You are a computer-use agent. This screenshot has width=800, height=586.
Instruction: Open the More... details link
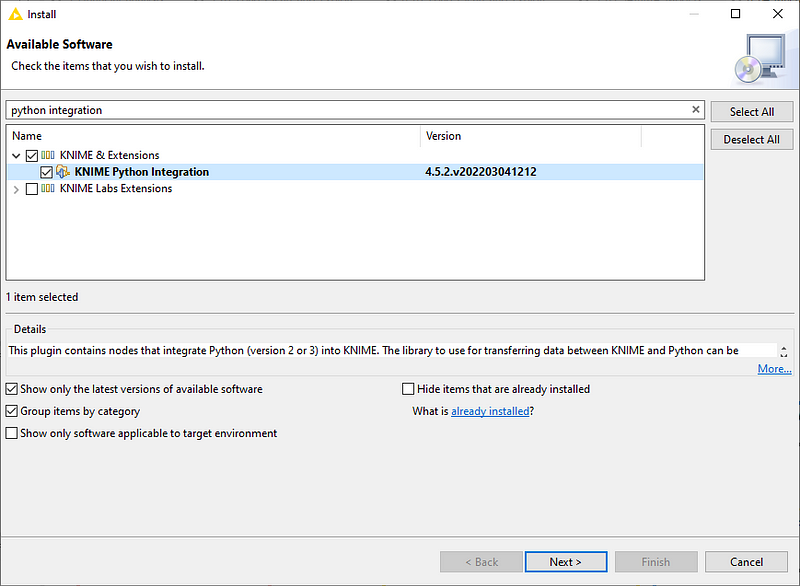coord(774,369)
